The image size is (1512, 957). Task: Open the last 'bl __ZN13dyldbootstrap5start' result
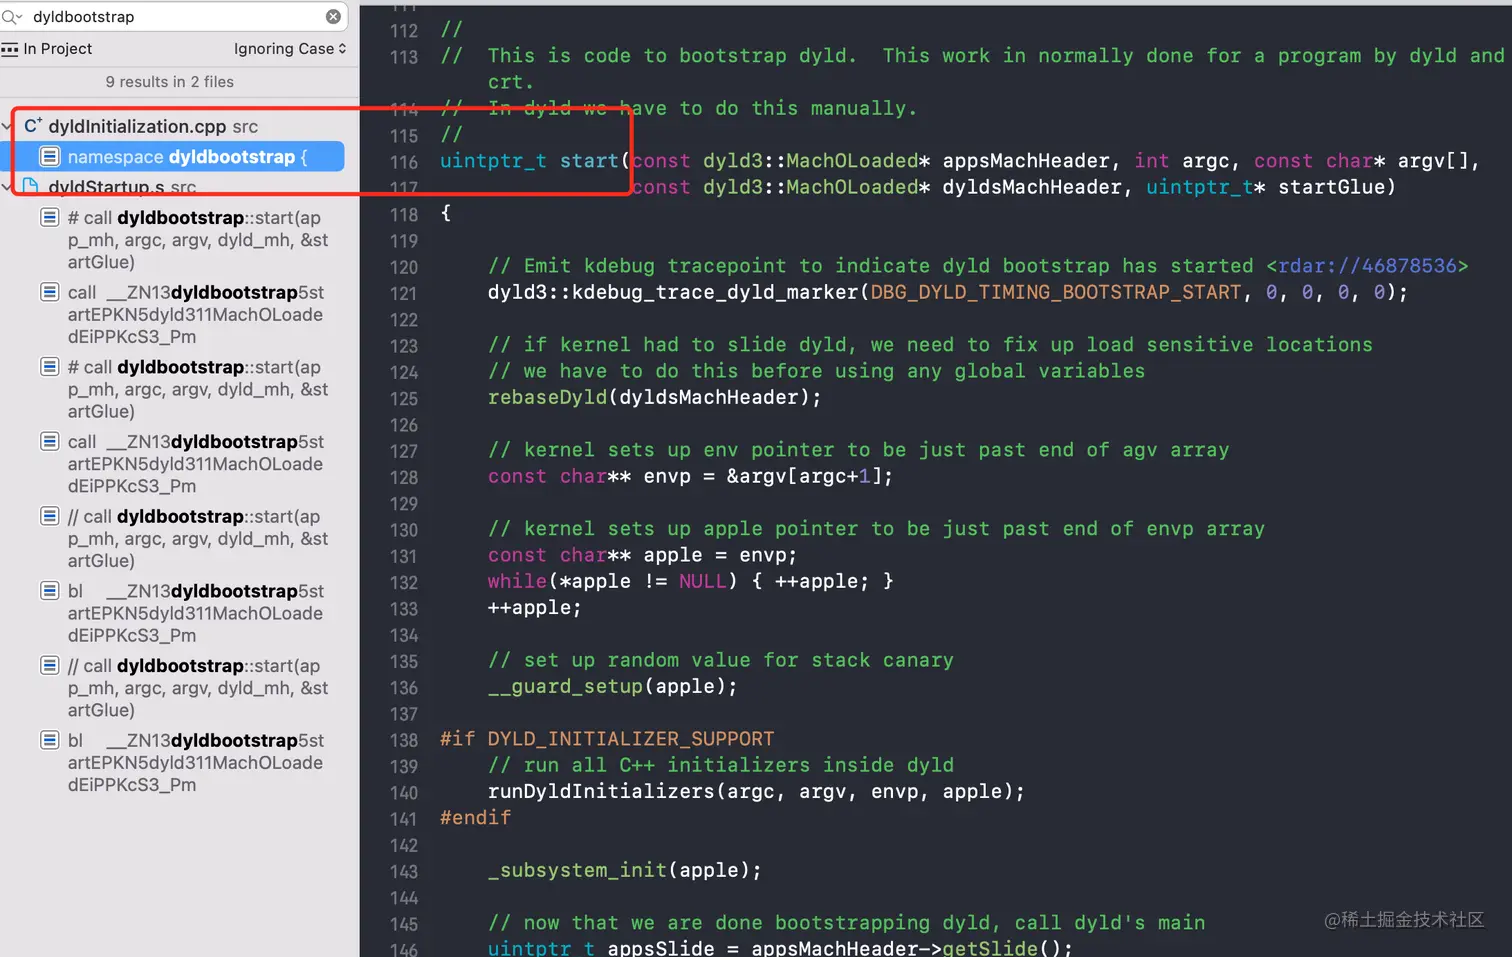click(x=196, y=763)
